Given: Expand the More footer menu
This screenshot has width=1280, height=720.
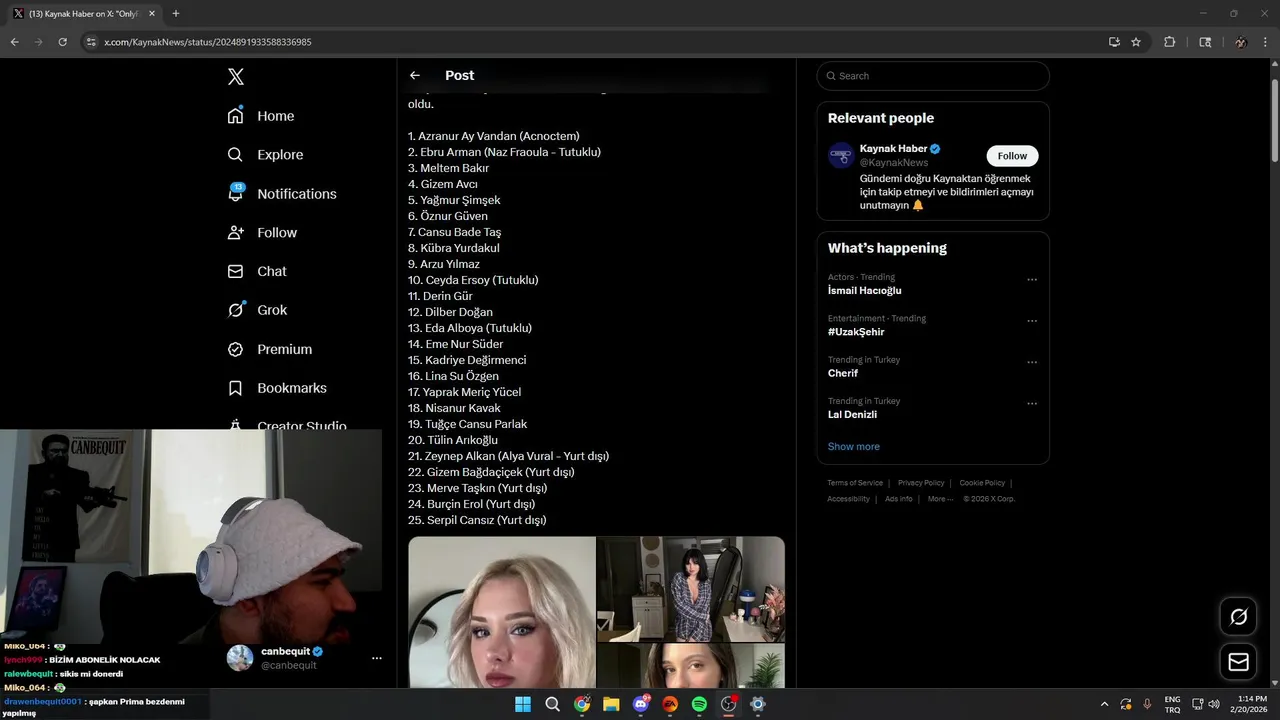Looking at the screenshot, I should tap(940, 499).
